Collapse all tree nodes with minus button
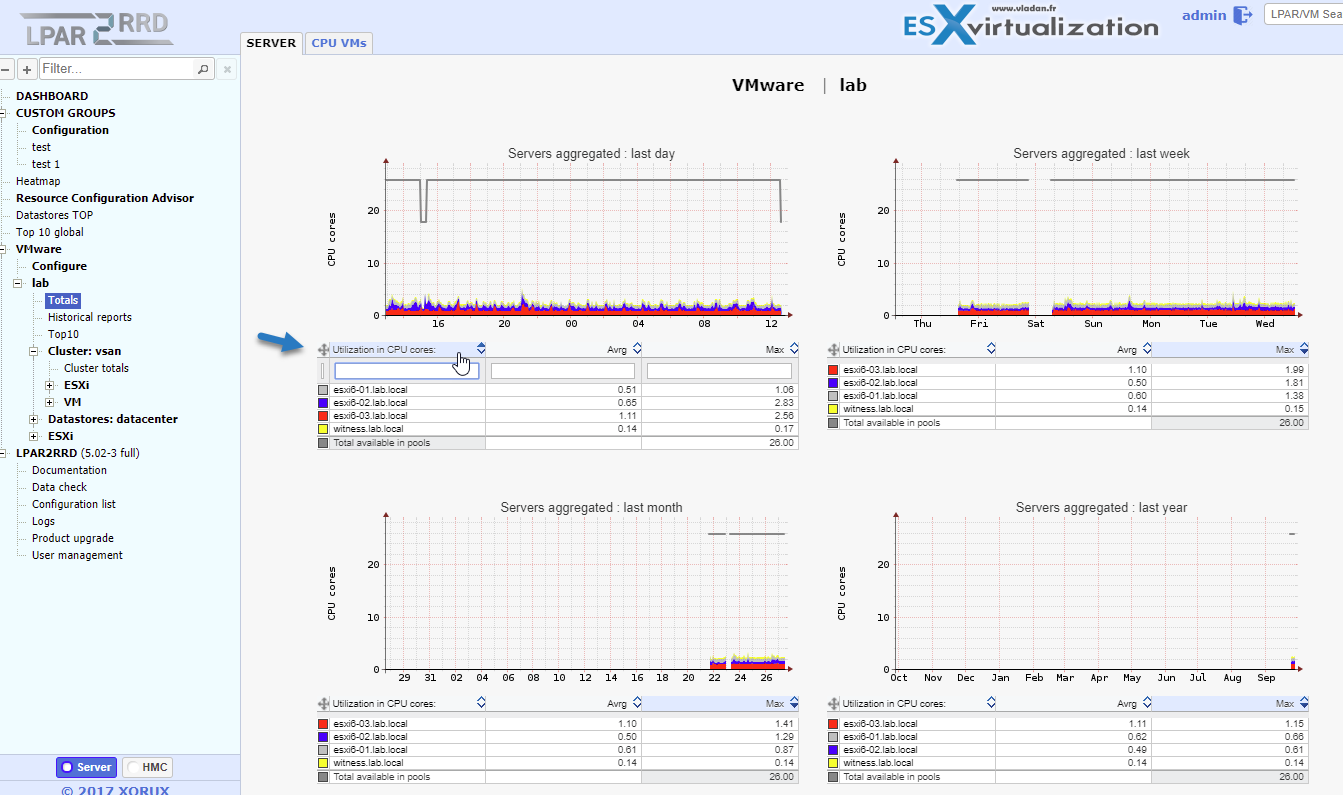 pyautogui.click(x=6, y=69)
